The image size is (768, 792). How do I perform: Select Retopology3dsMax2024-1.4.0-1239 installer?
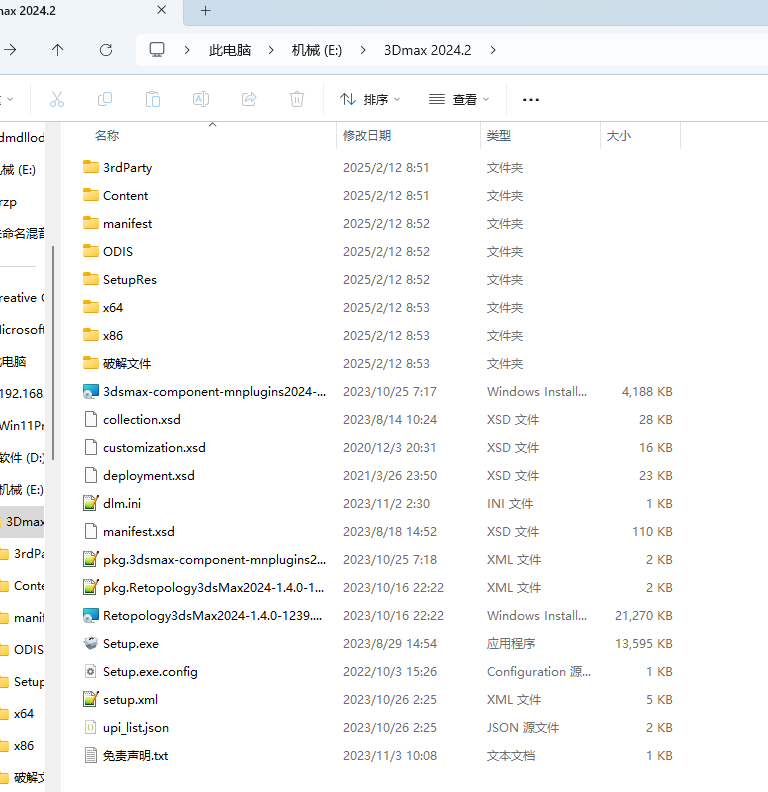[202, 616]
